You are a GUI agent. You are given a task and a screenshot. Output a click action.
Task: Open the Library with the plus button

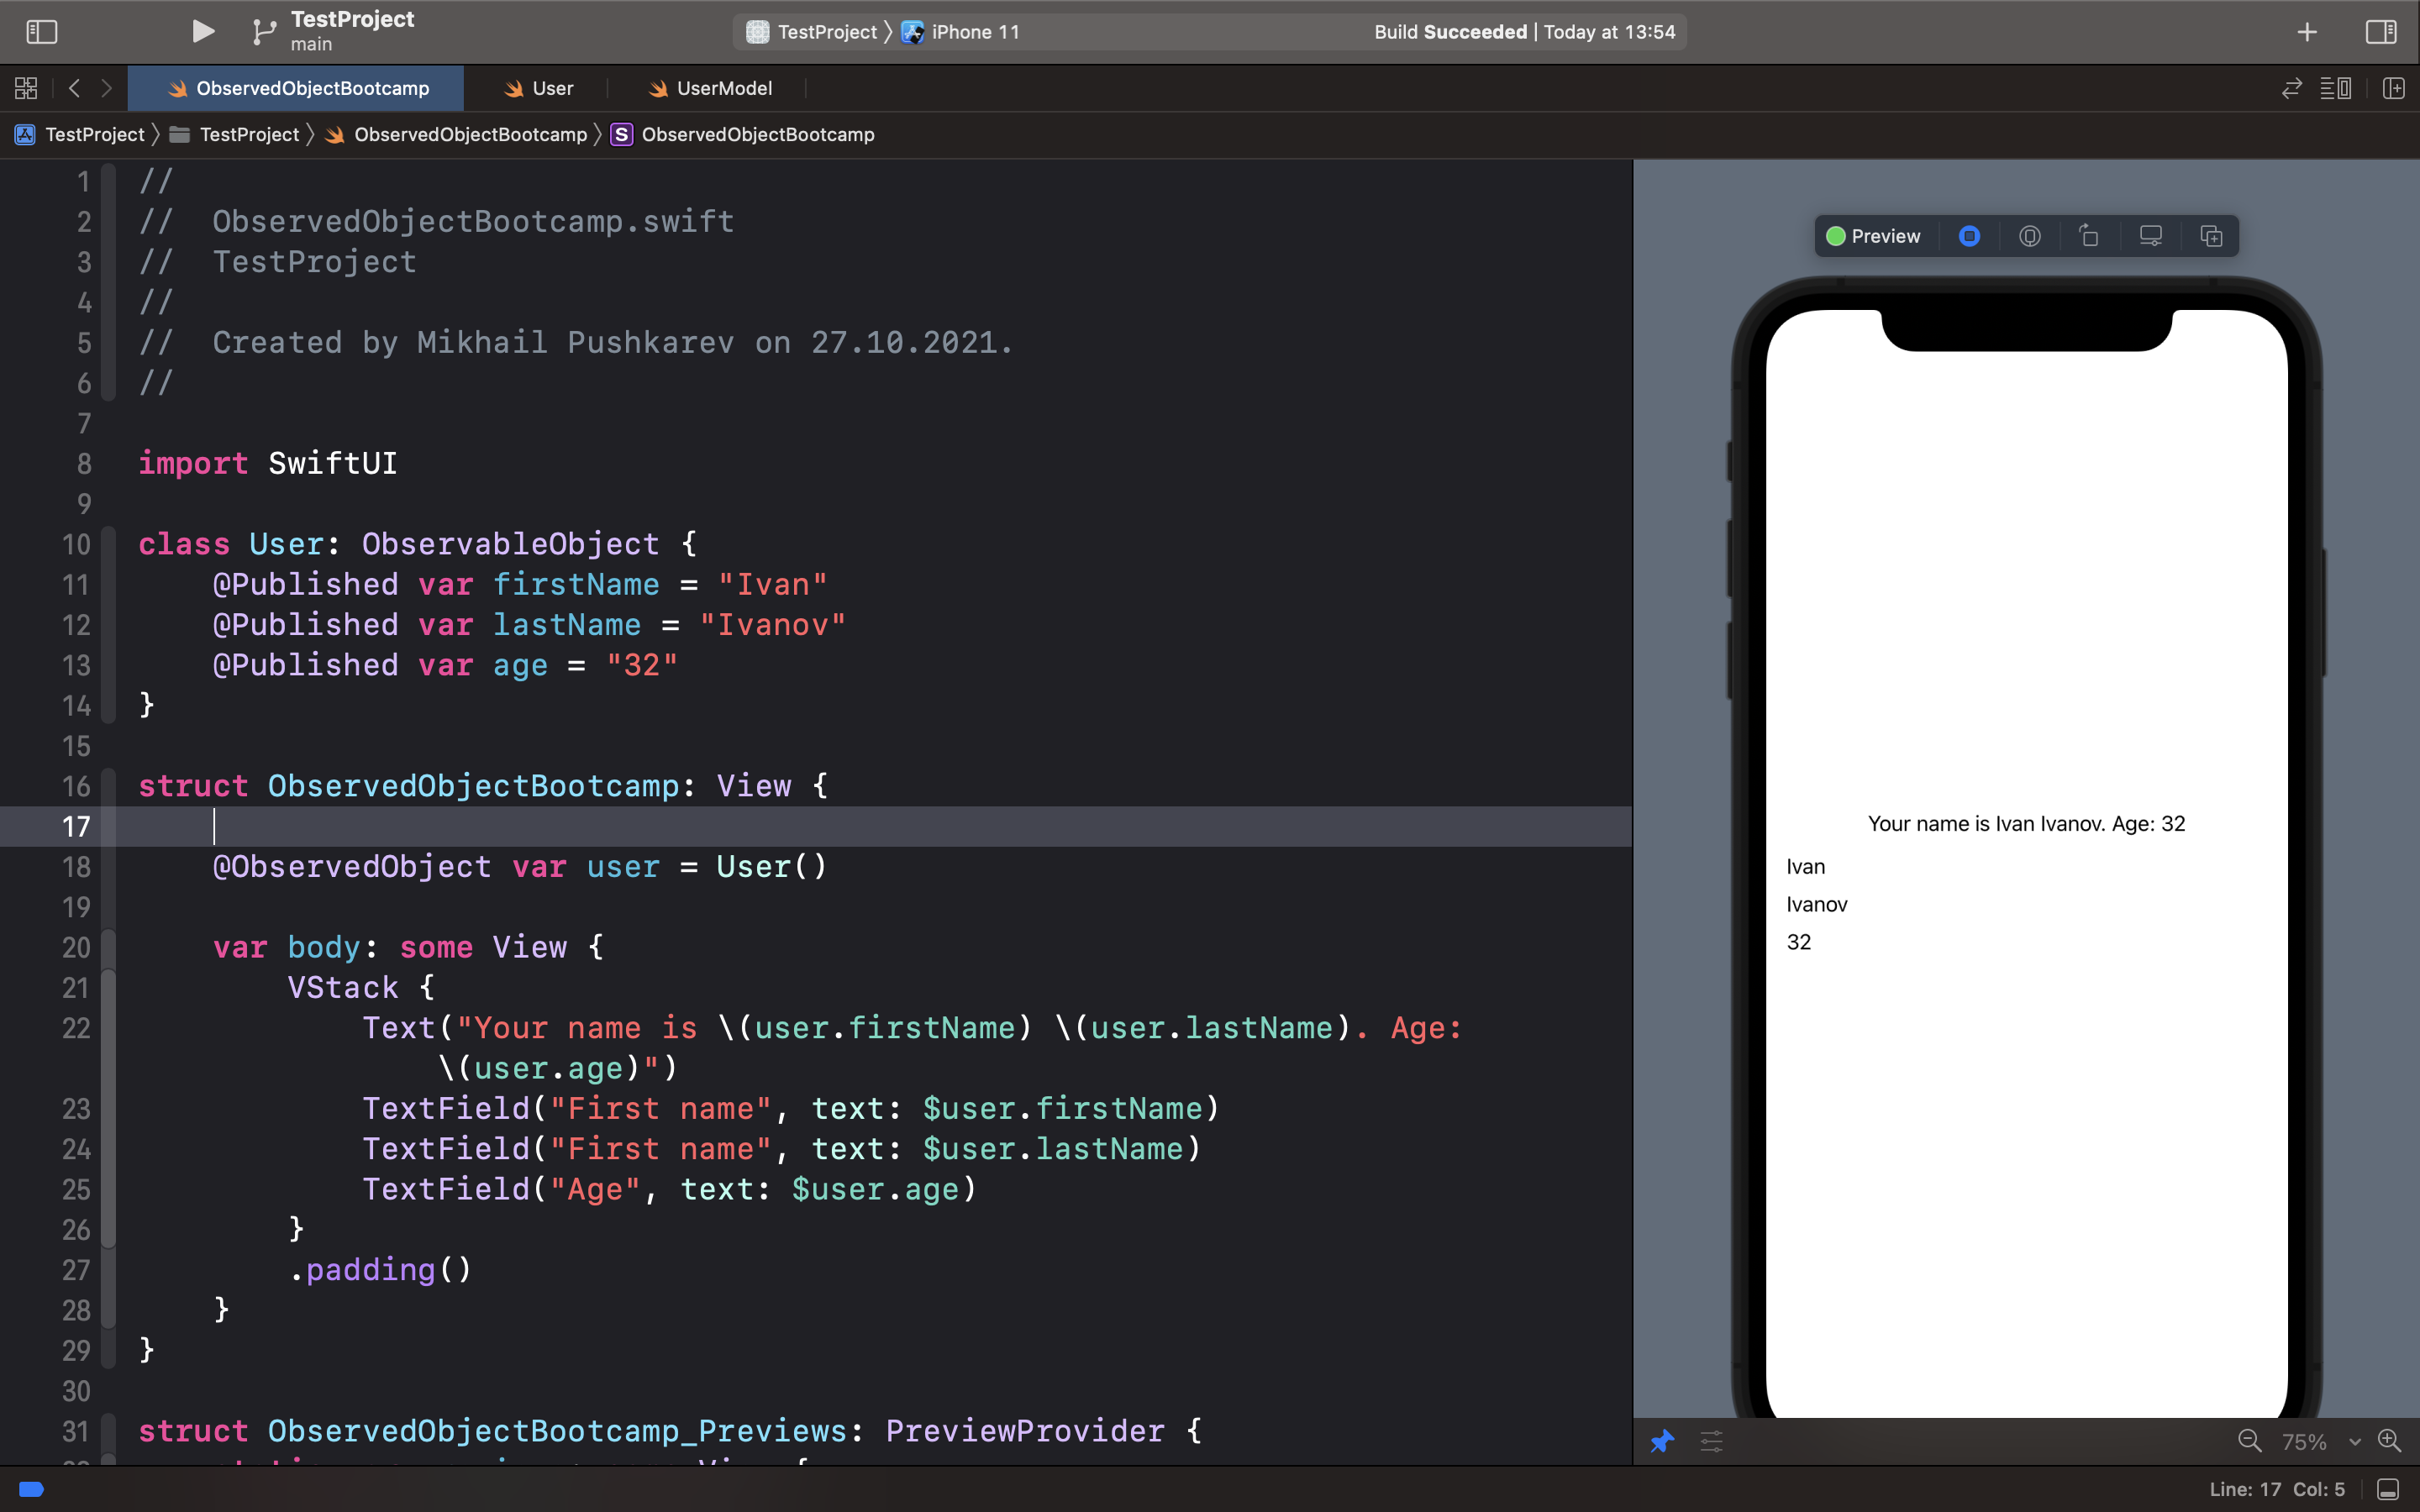pyautogui.click(x=2306, y=31)
